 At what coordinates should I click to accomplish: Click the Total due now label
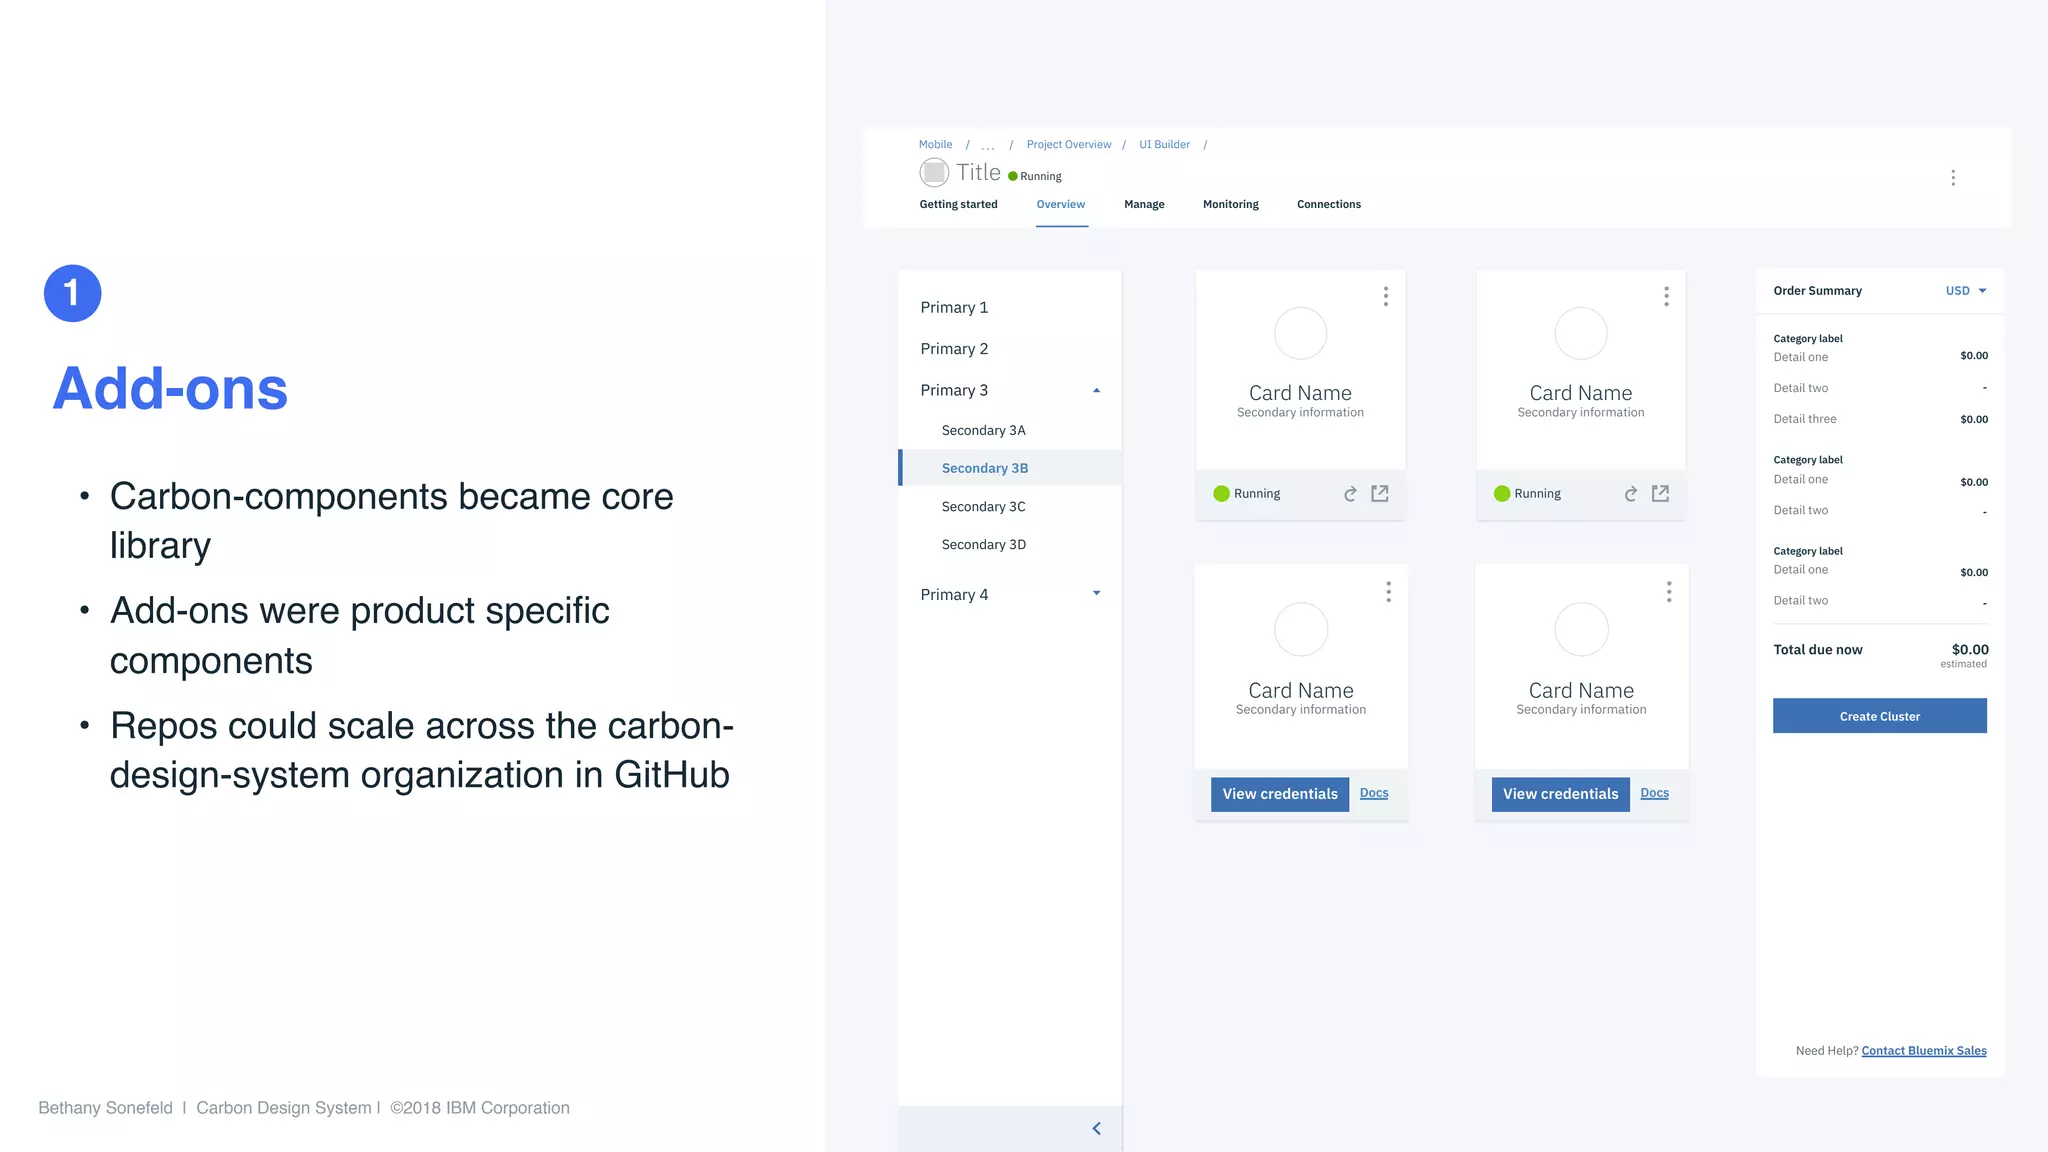point(1818,650)
